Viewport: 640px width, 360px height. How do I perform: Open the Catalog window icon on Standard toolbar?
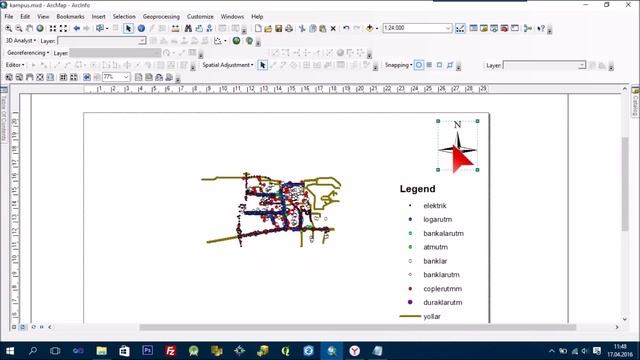(x=484, y=29)
